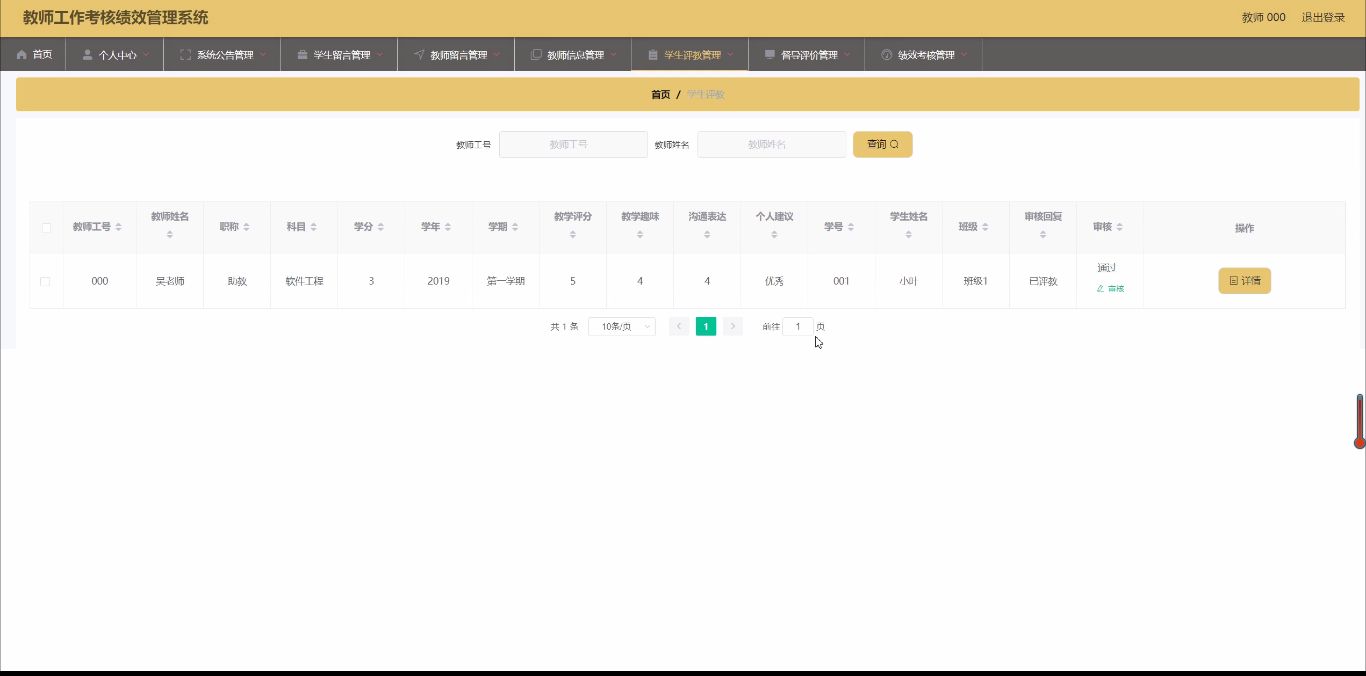Sort by the 班级 column arrows

tap(985, 228)
